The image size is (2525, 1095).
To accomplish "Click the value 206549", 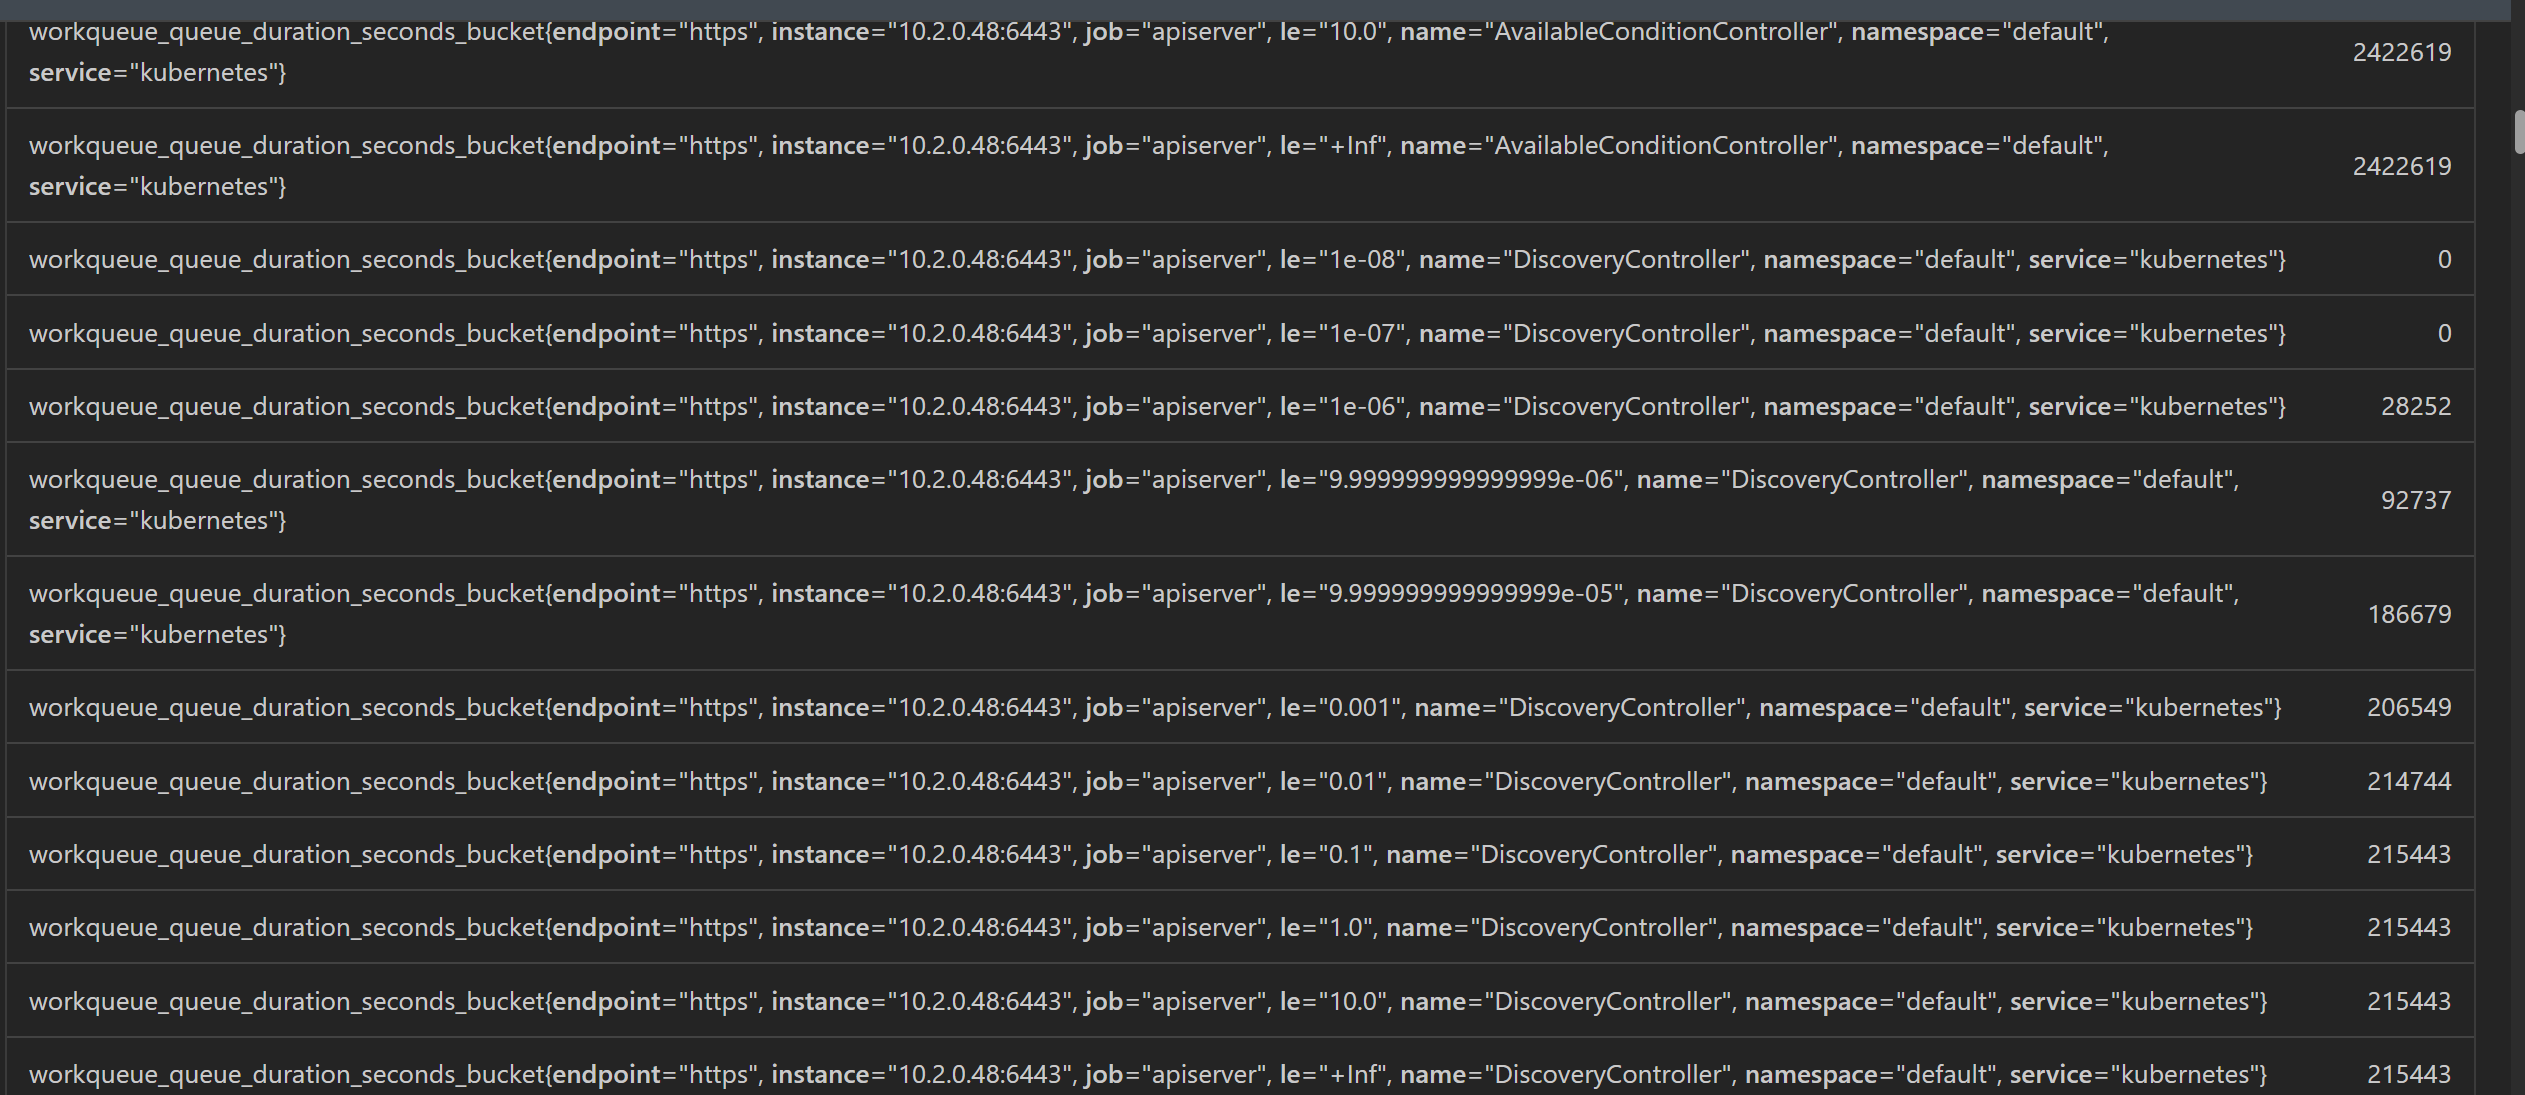I will [2409, 707].
